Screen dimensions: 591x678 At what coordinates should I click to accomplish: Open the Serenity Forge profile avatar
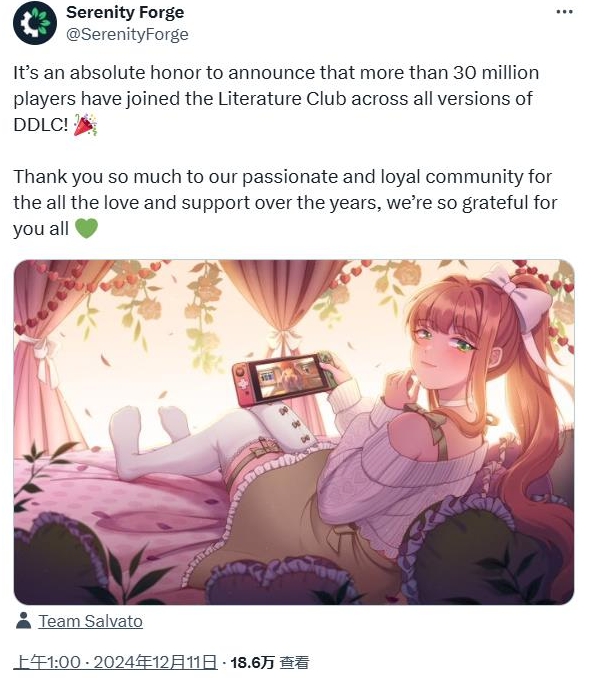tap(35, 23)
